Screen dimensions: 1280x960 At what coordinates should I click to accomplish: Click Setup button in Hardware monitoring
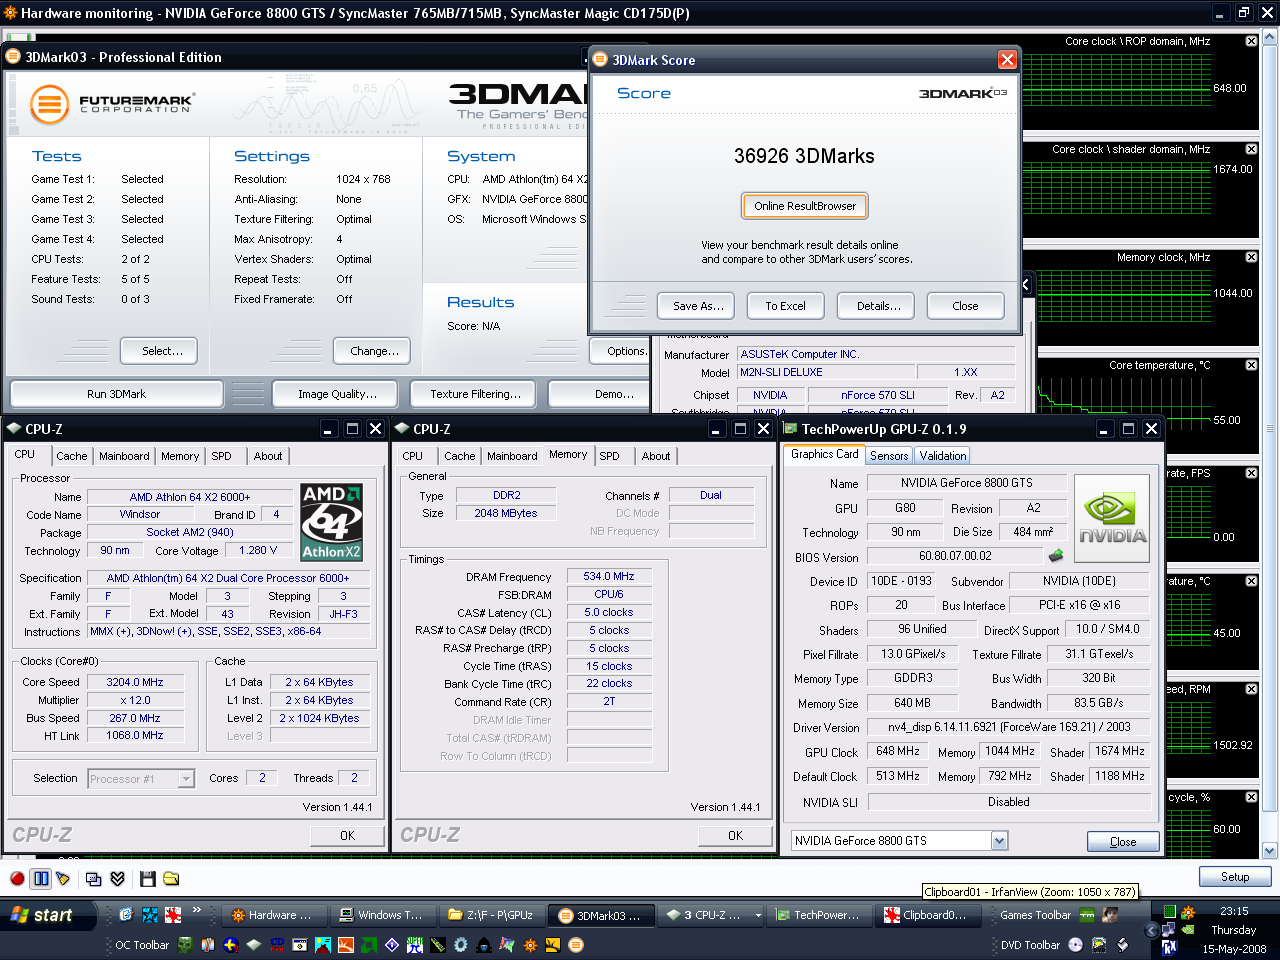tap(1235, 877)
